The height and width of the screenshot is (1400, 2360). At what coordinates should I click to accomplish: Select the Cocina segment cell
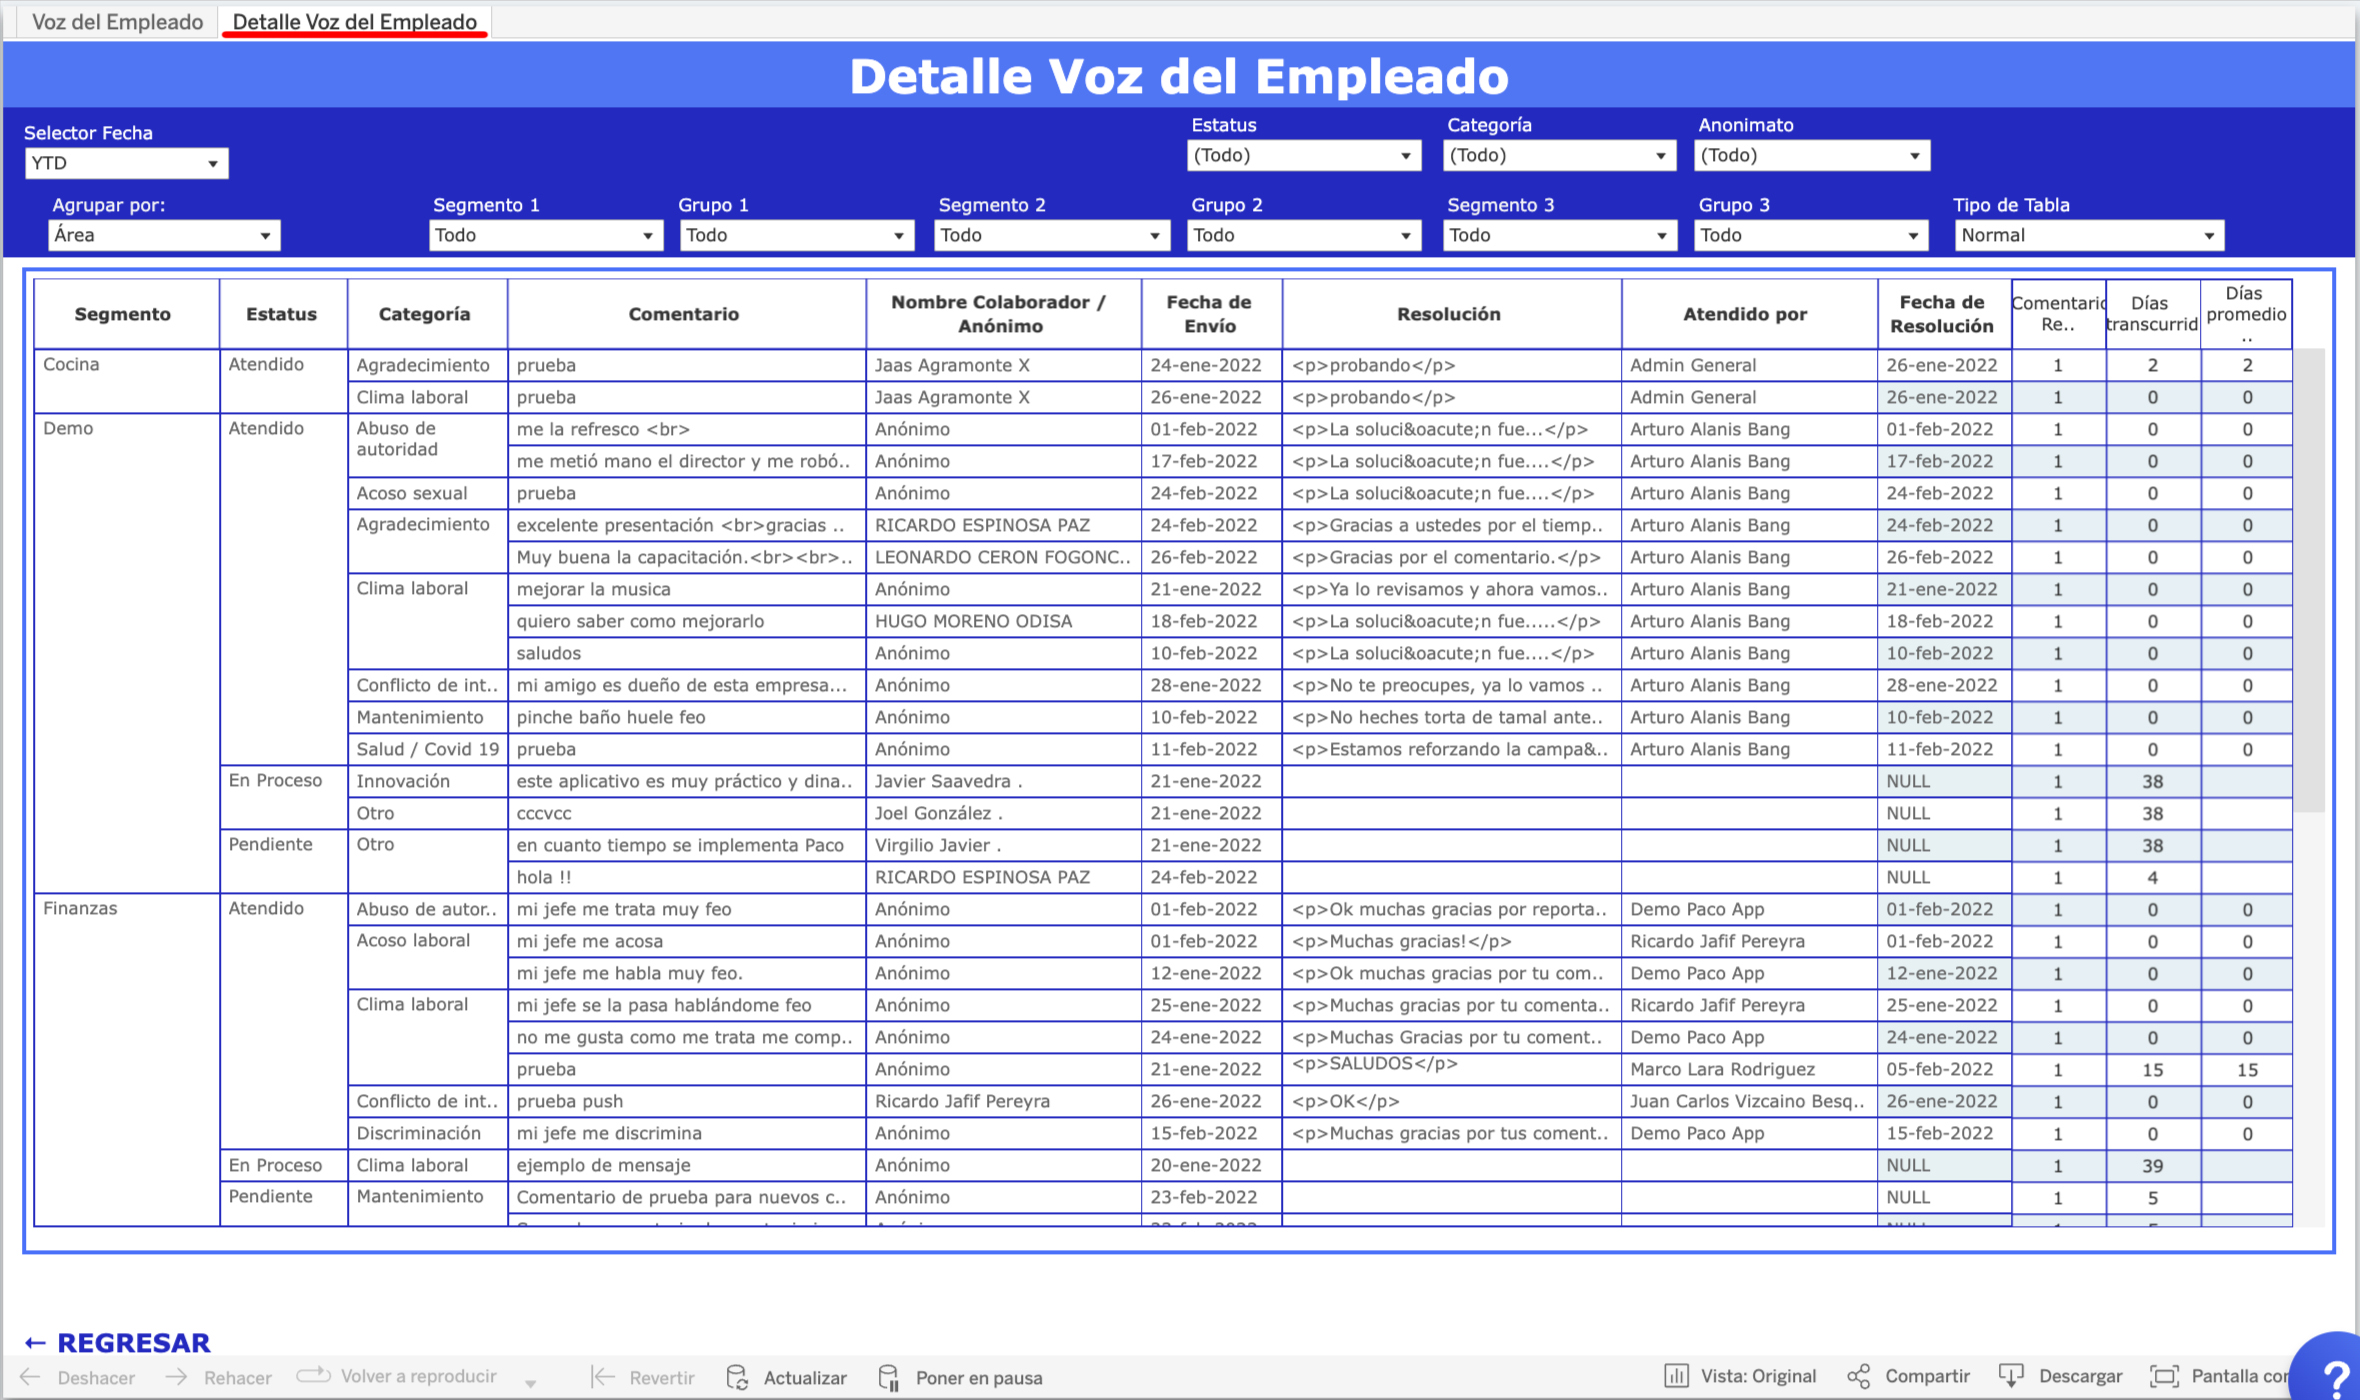coord(126,380)
